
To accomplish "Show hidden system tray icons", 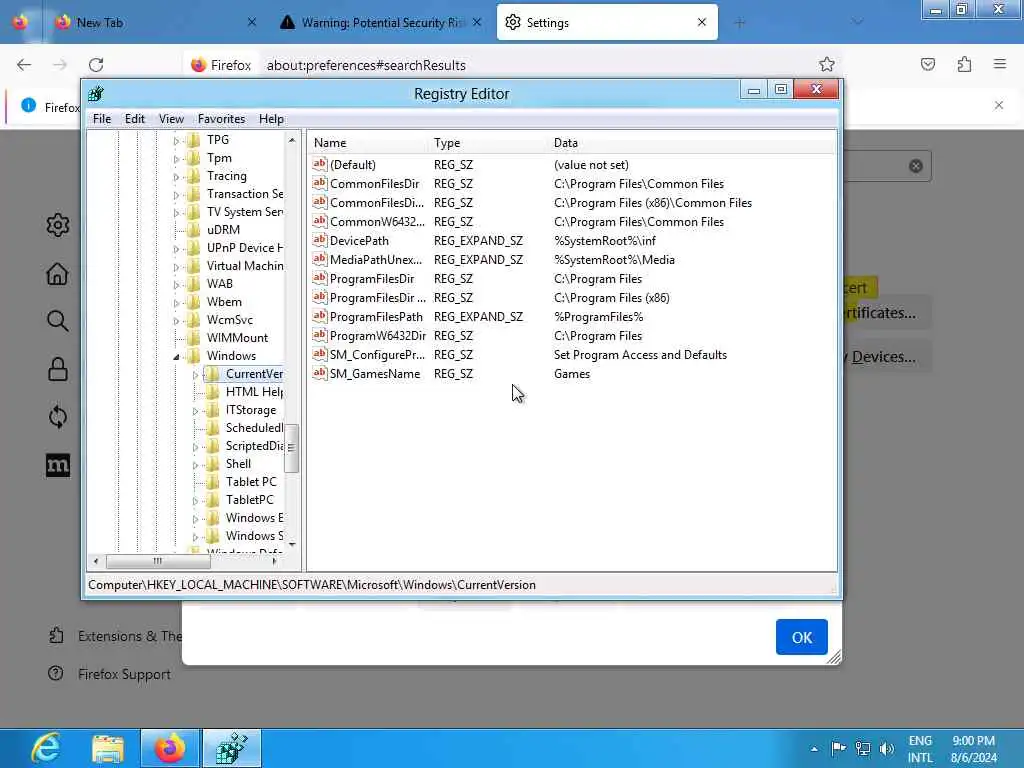I will [x=814, y=749].
